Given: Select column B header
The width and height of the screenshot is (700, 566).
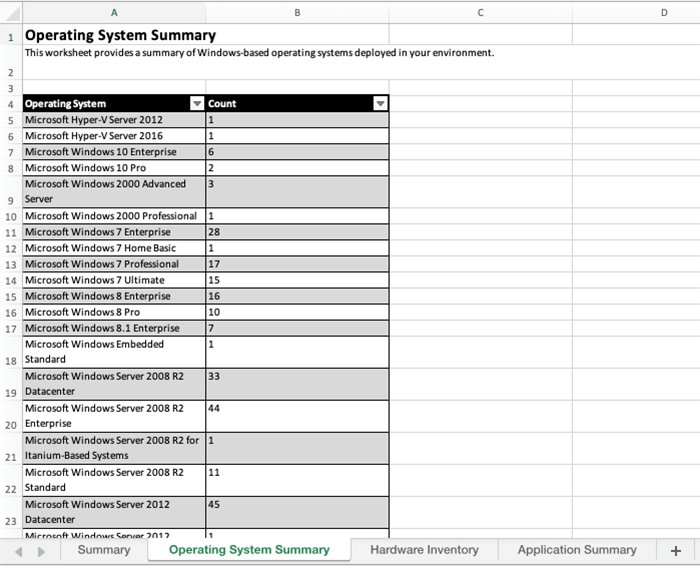Looking at the screenshot, I should tap(297, 12).
